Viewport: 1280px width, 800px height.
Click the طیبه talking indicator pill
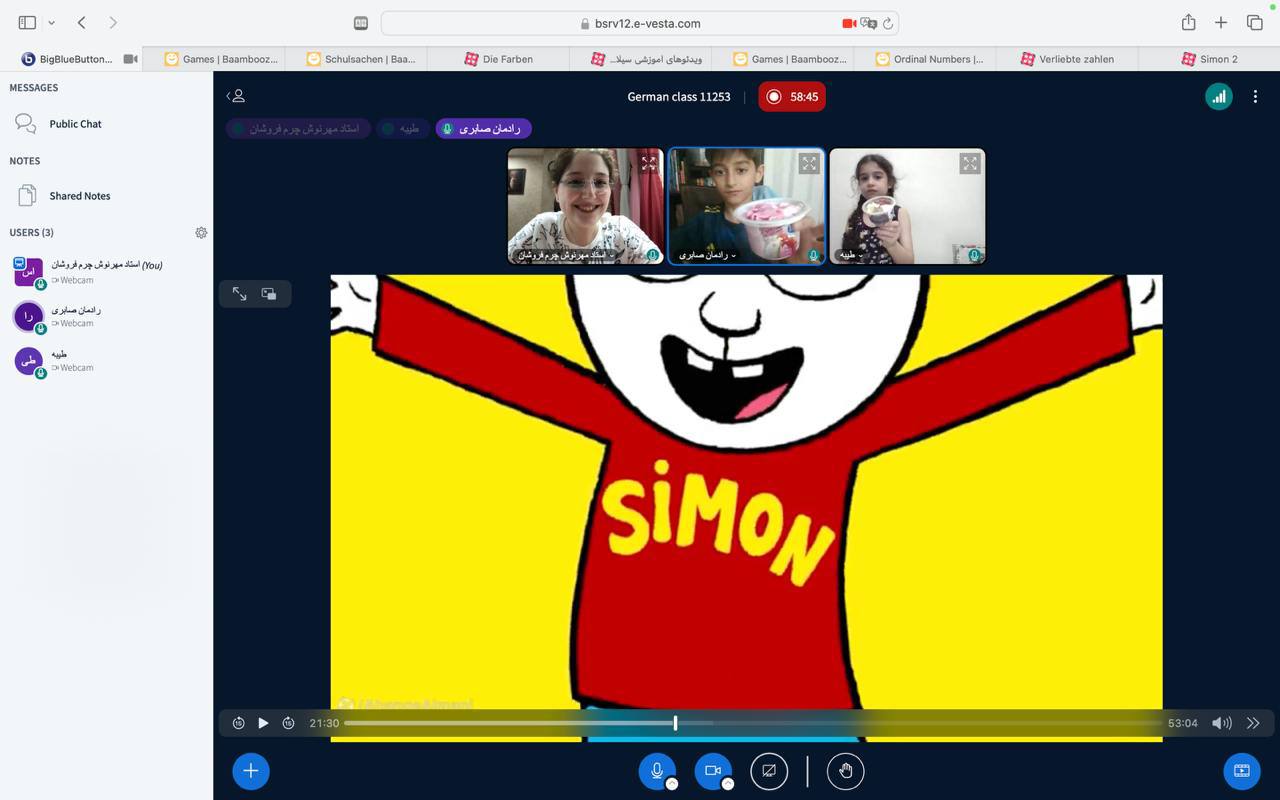point(401,129)
